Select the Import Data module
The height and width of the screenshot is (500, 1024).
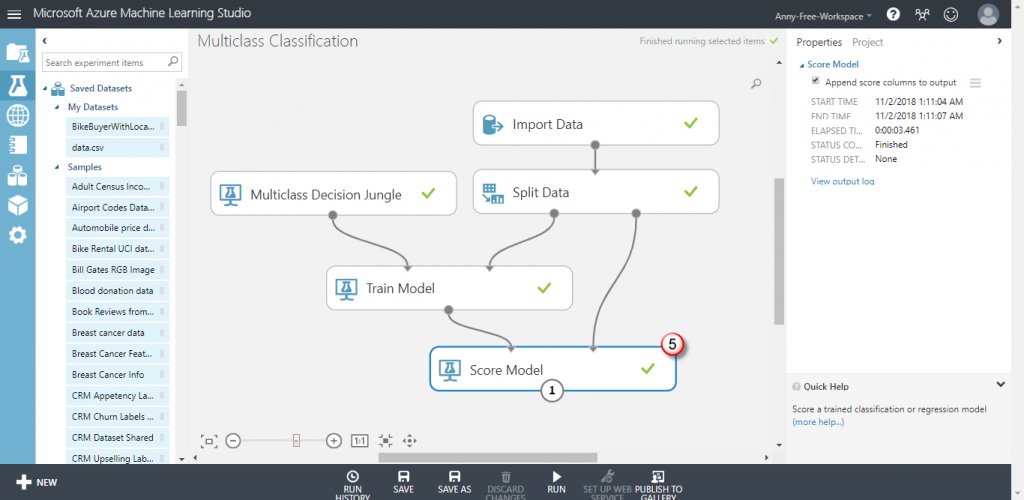pos(596,123)
